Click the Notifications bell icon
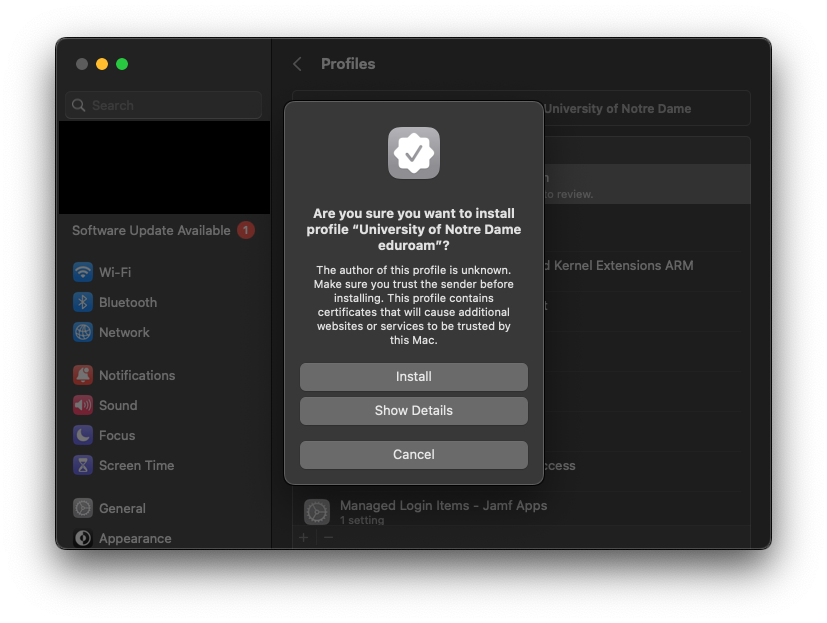This screenshot has width=827, height=623. click(x=83, y=375)
